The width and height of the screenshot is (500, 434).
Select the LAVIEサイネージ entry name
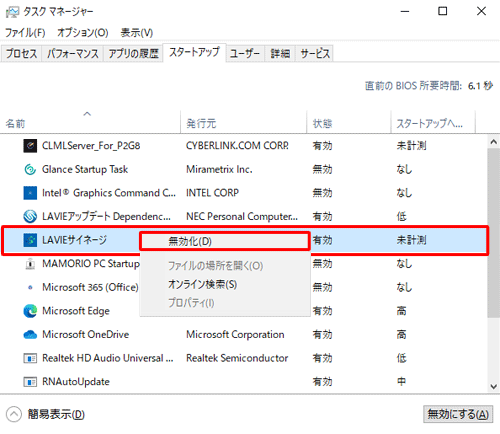74,240
